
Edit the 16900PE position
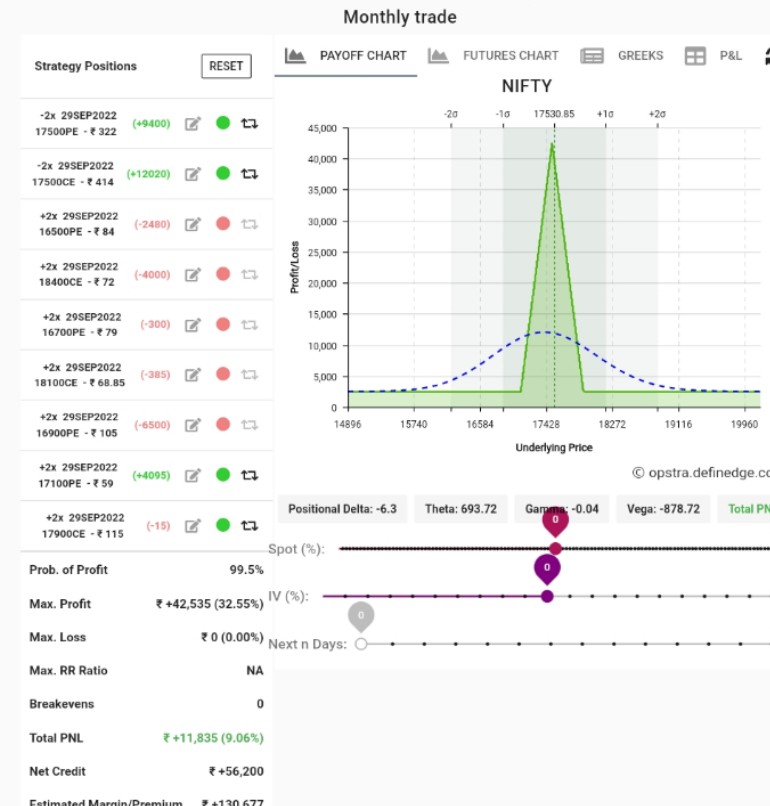(x=193, y=425)
